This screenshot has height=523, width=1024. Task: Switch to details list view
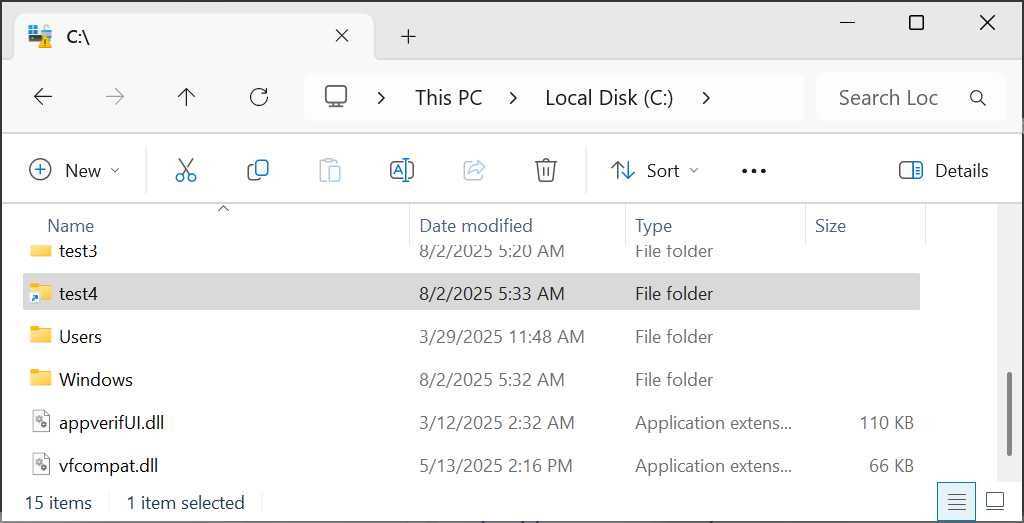tap(956, 501)
